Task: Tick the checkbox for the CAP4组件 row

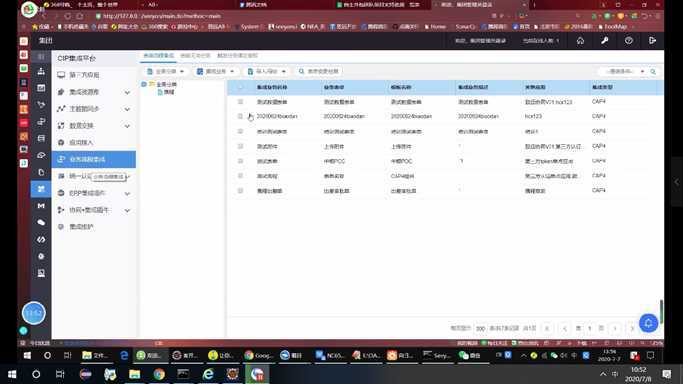Action: tap(240, 176)
